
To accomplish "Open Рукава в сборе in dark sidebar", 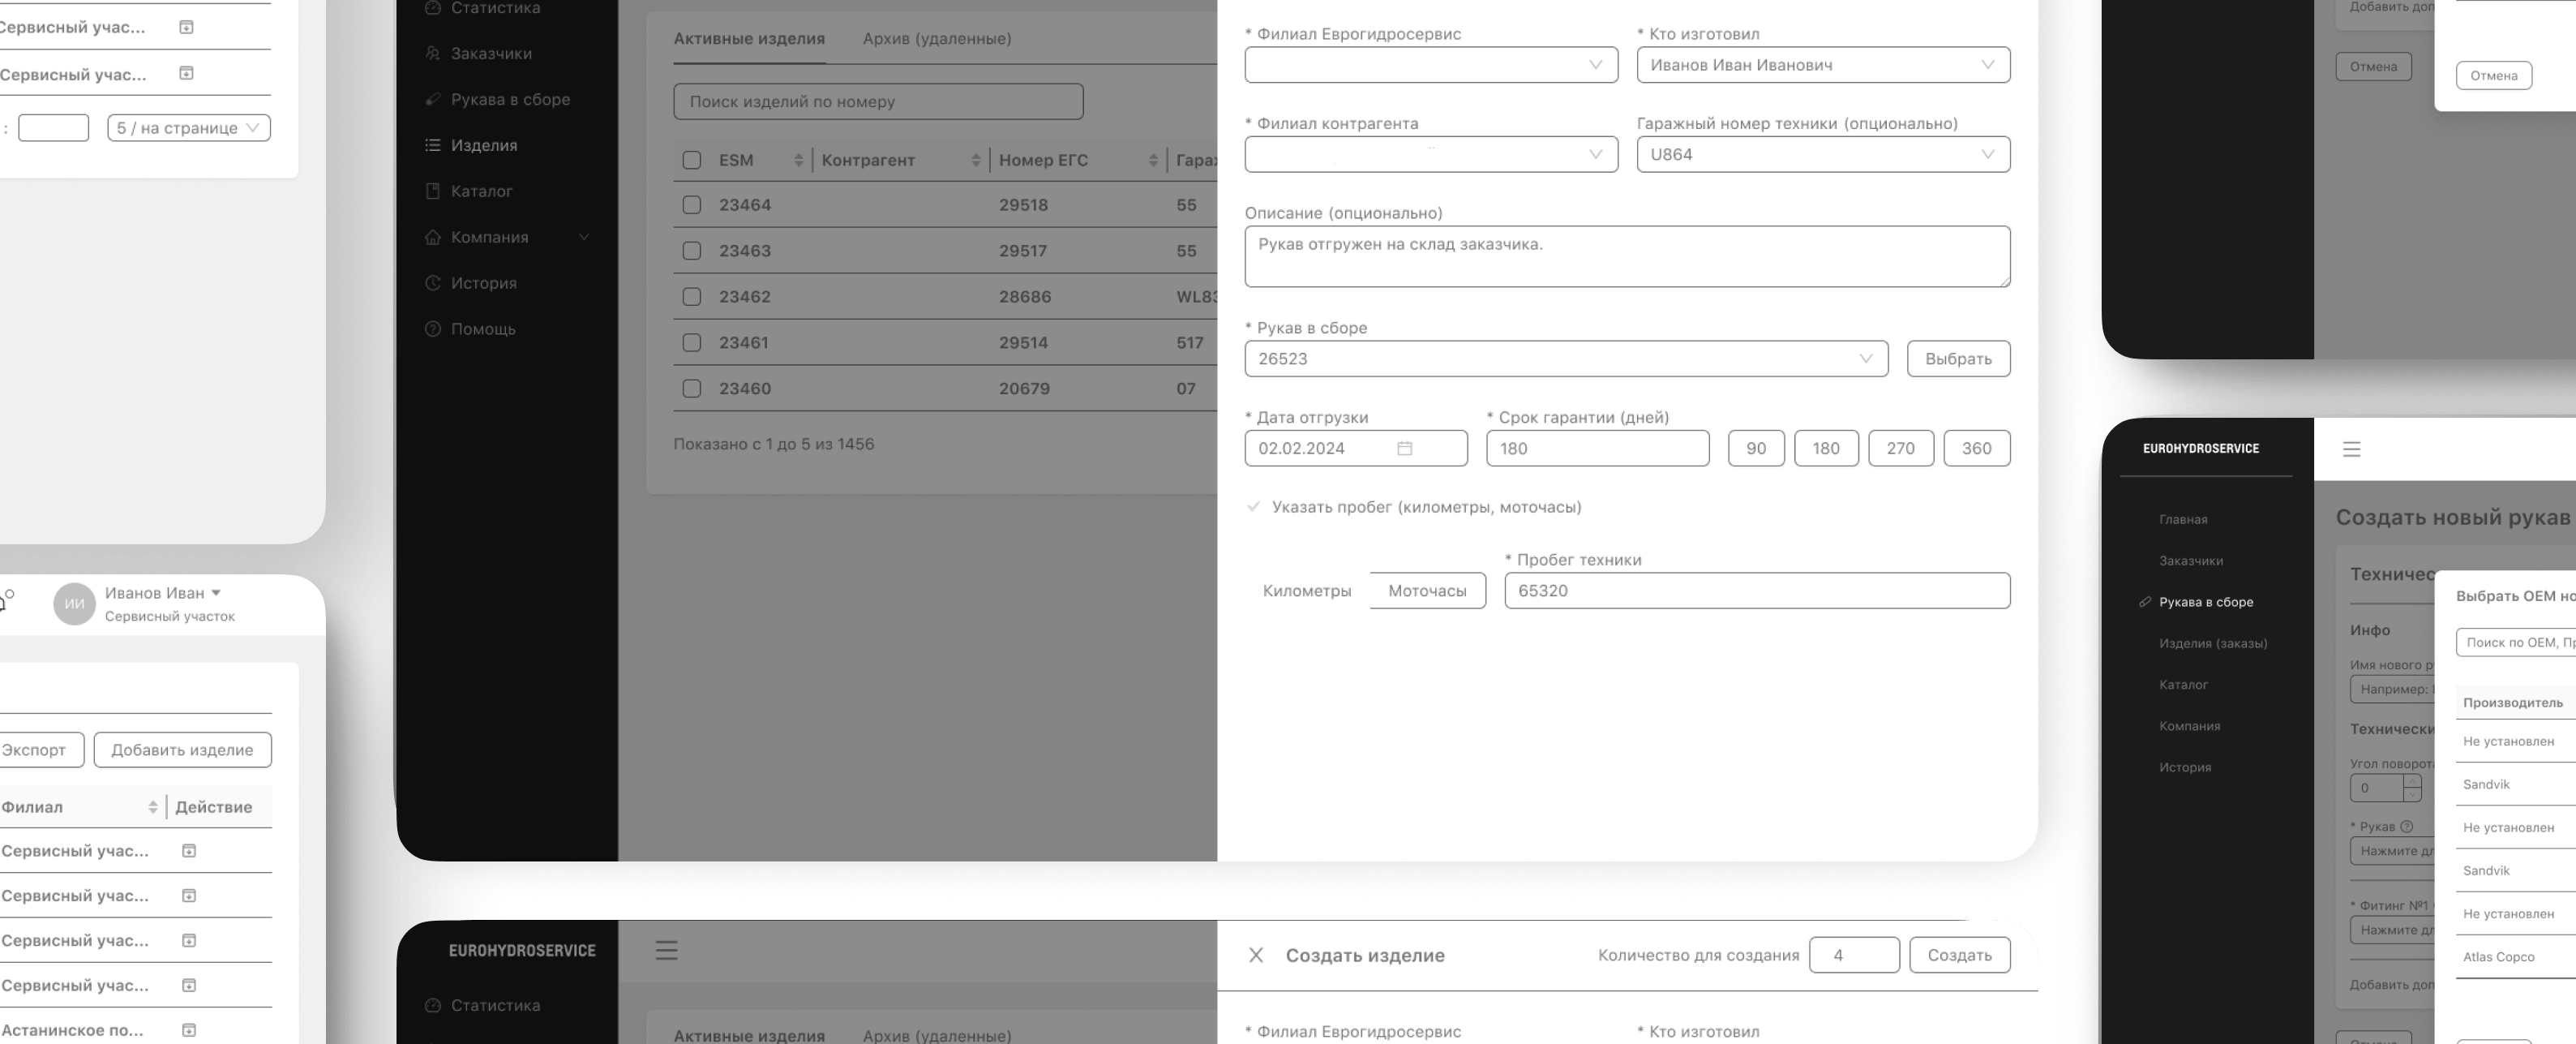I will 2205,602.
